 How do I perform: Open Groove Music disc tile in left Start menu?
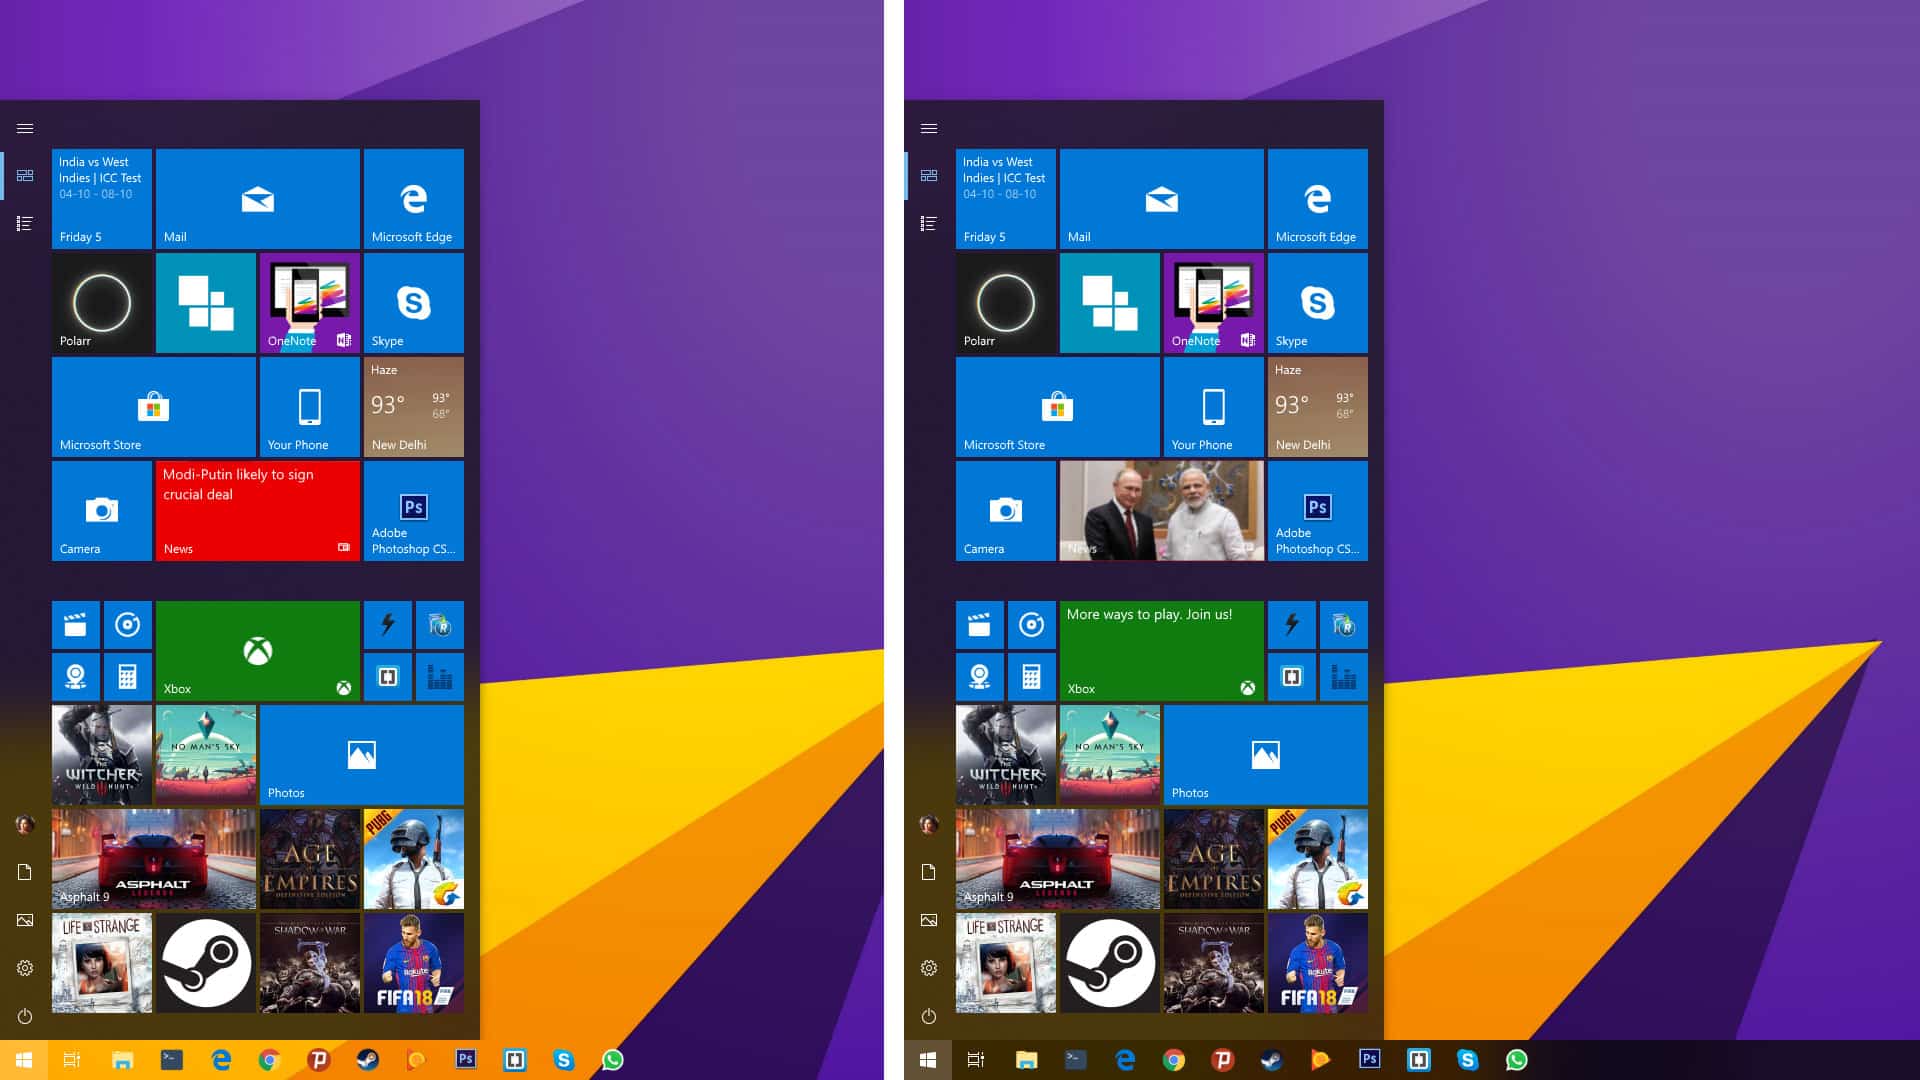(127, 625)
